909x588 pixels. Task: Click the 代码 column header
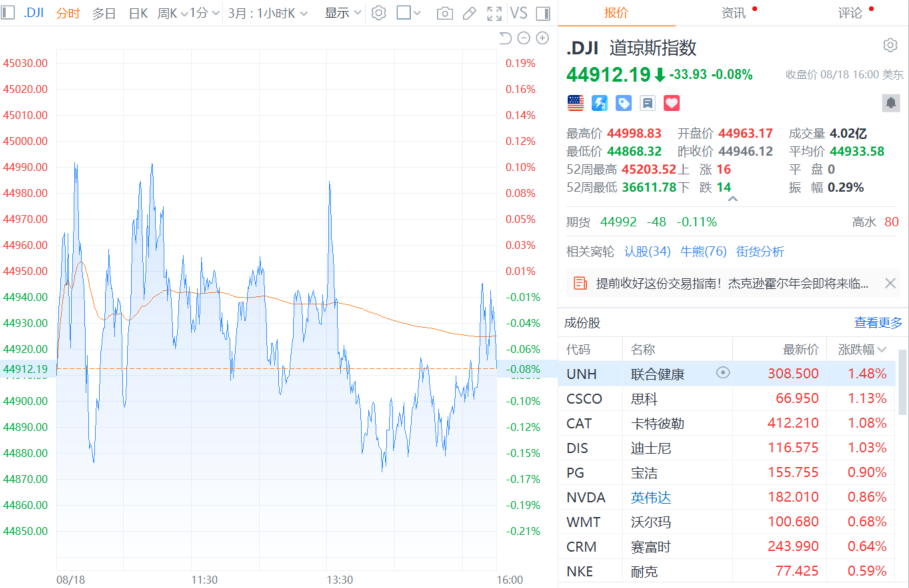(578, 349)
